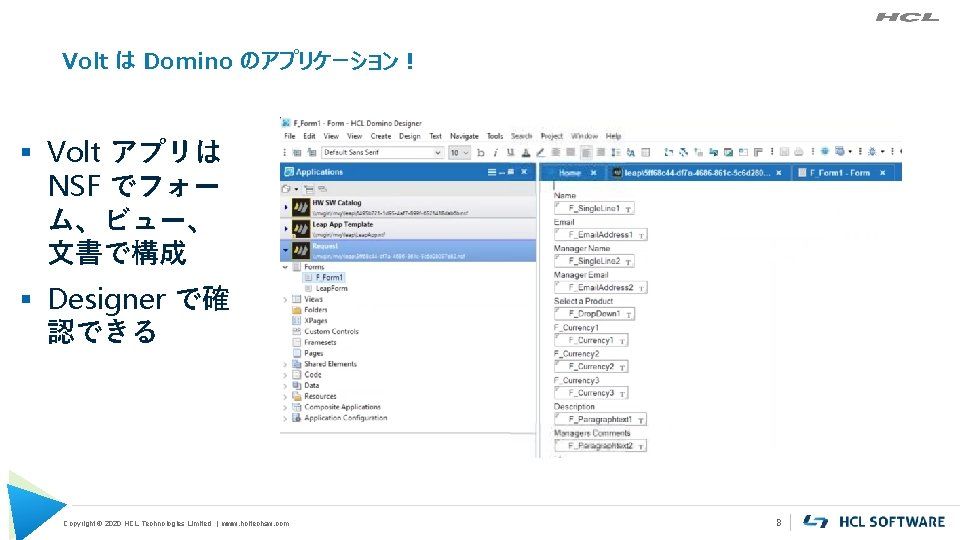Click the F_EmailAddress2 field
Viewport: 960px width, 540px height.
601,288
